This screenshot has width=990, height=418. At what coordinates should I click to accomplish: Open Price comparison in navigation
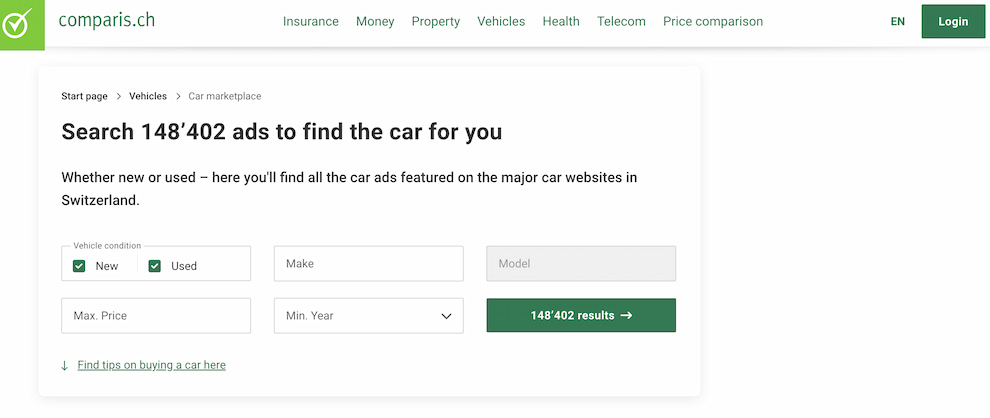(x=712, y=21)
